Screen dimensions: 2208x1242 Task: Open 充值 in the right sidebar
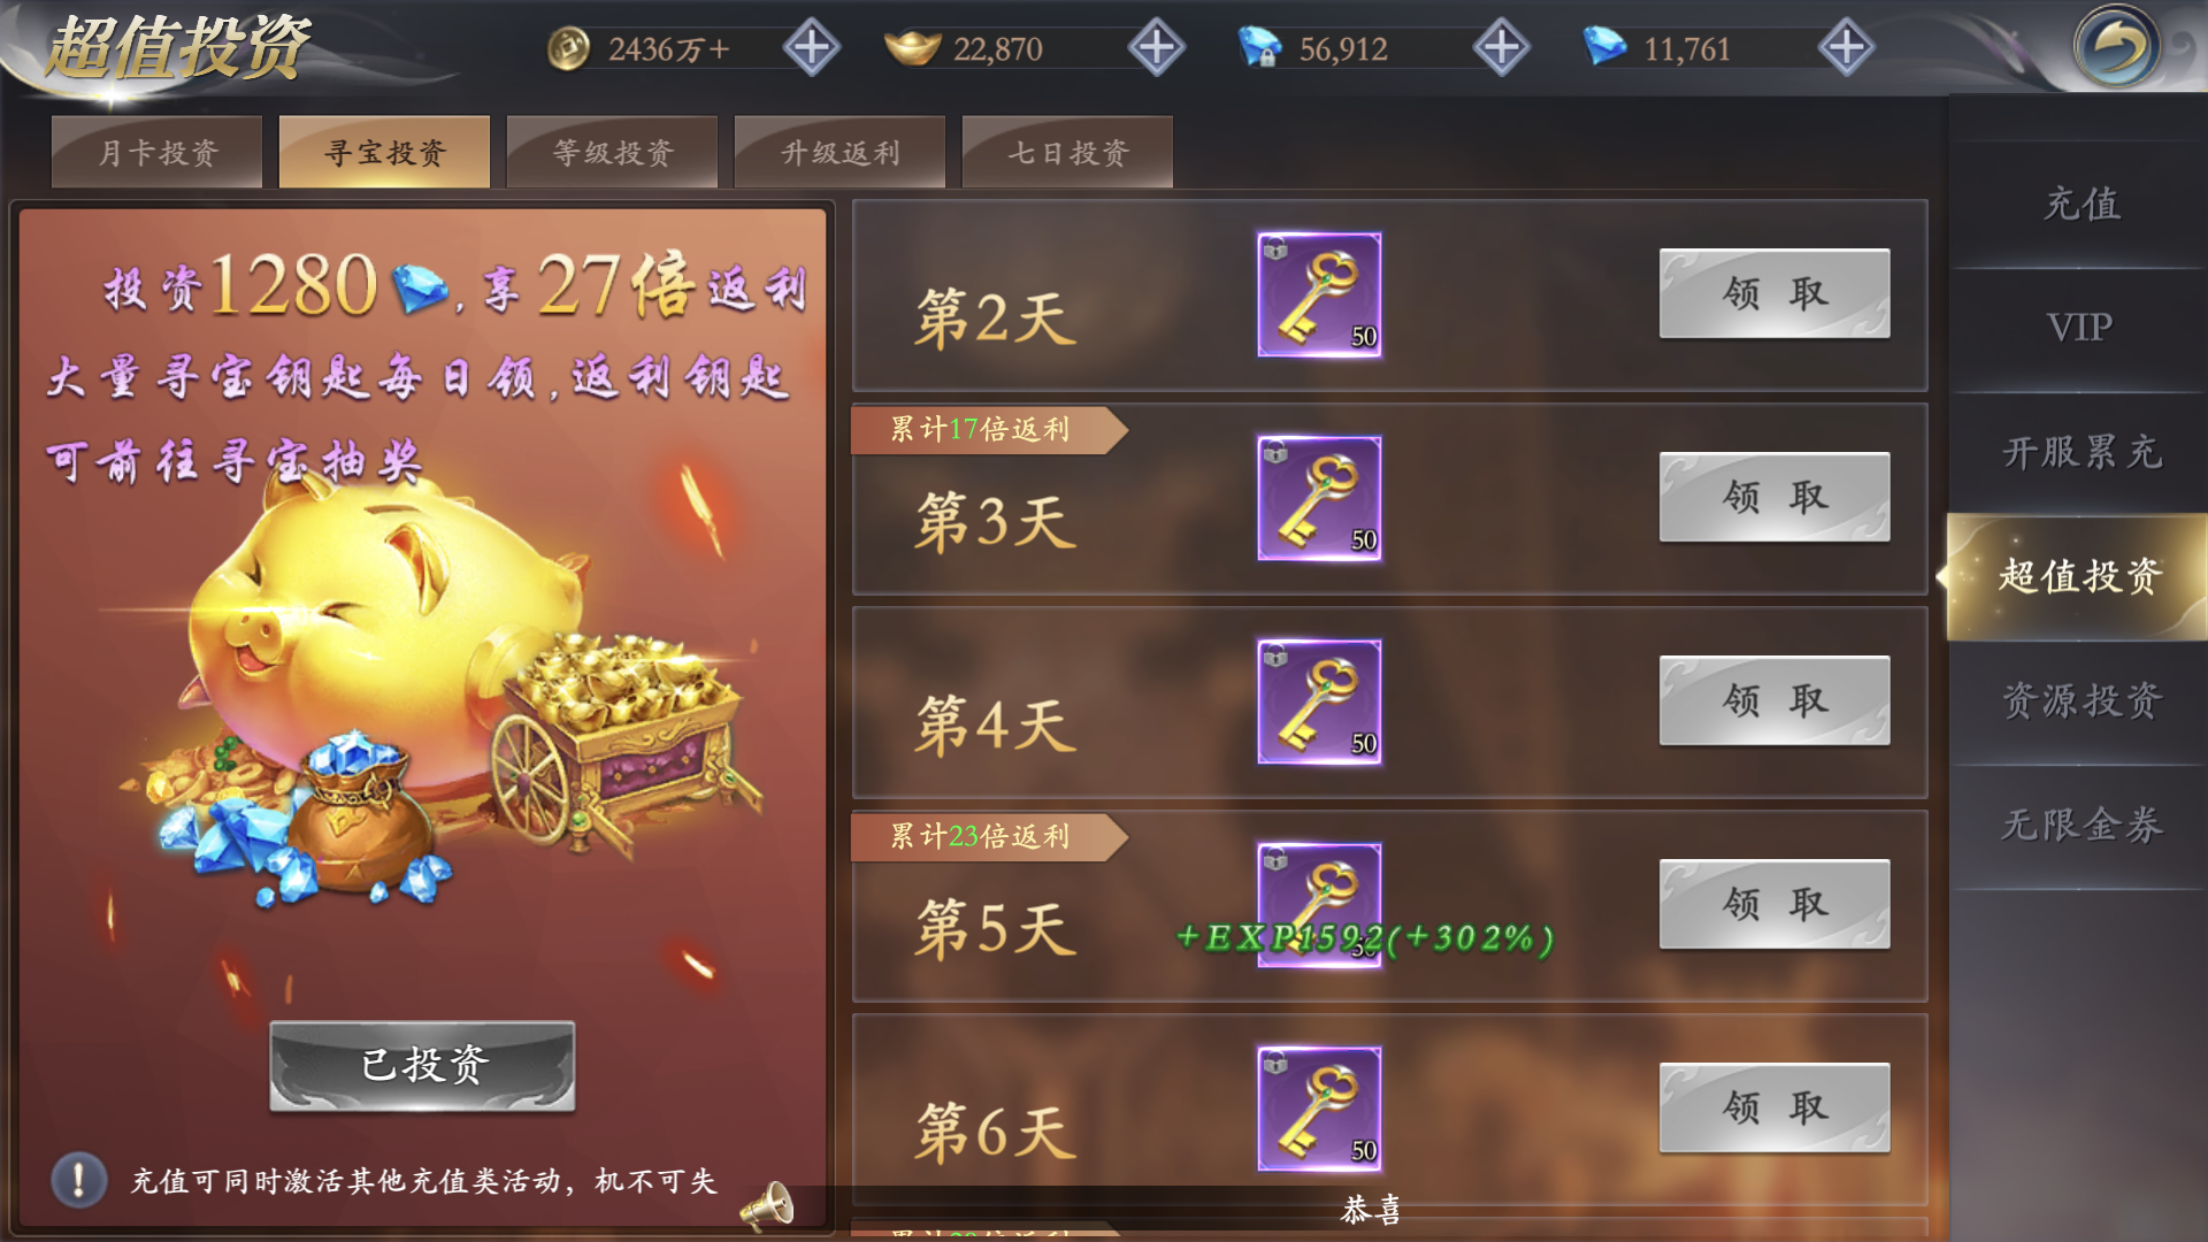pyautogui.click(x=2080, y=204)
